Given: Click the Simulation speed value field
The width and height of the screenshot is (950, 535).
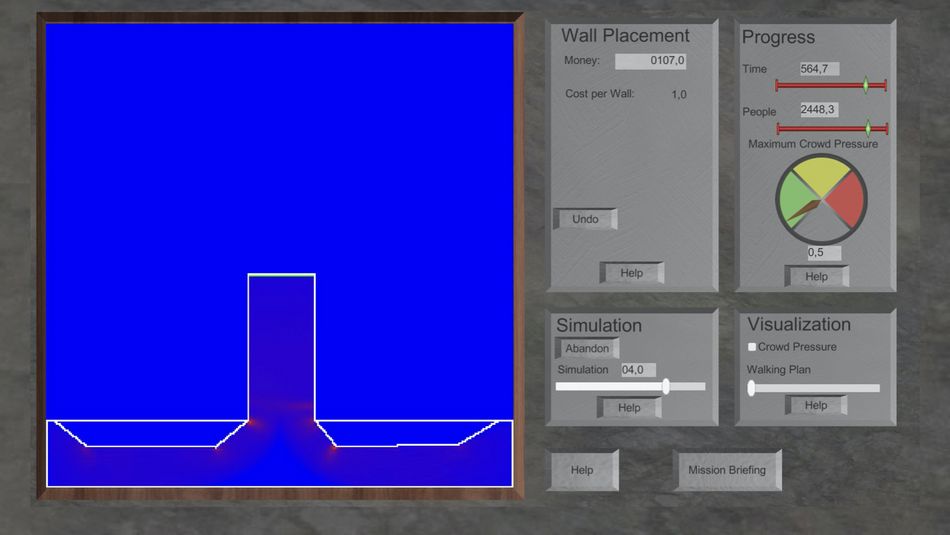Looking at the screenshot, I should (x=637, y=370).
